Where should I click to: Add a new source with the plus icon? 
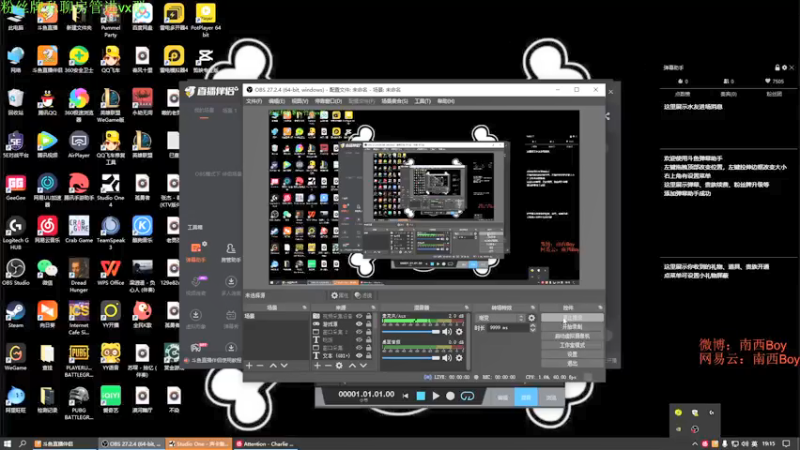pos(317,365)
